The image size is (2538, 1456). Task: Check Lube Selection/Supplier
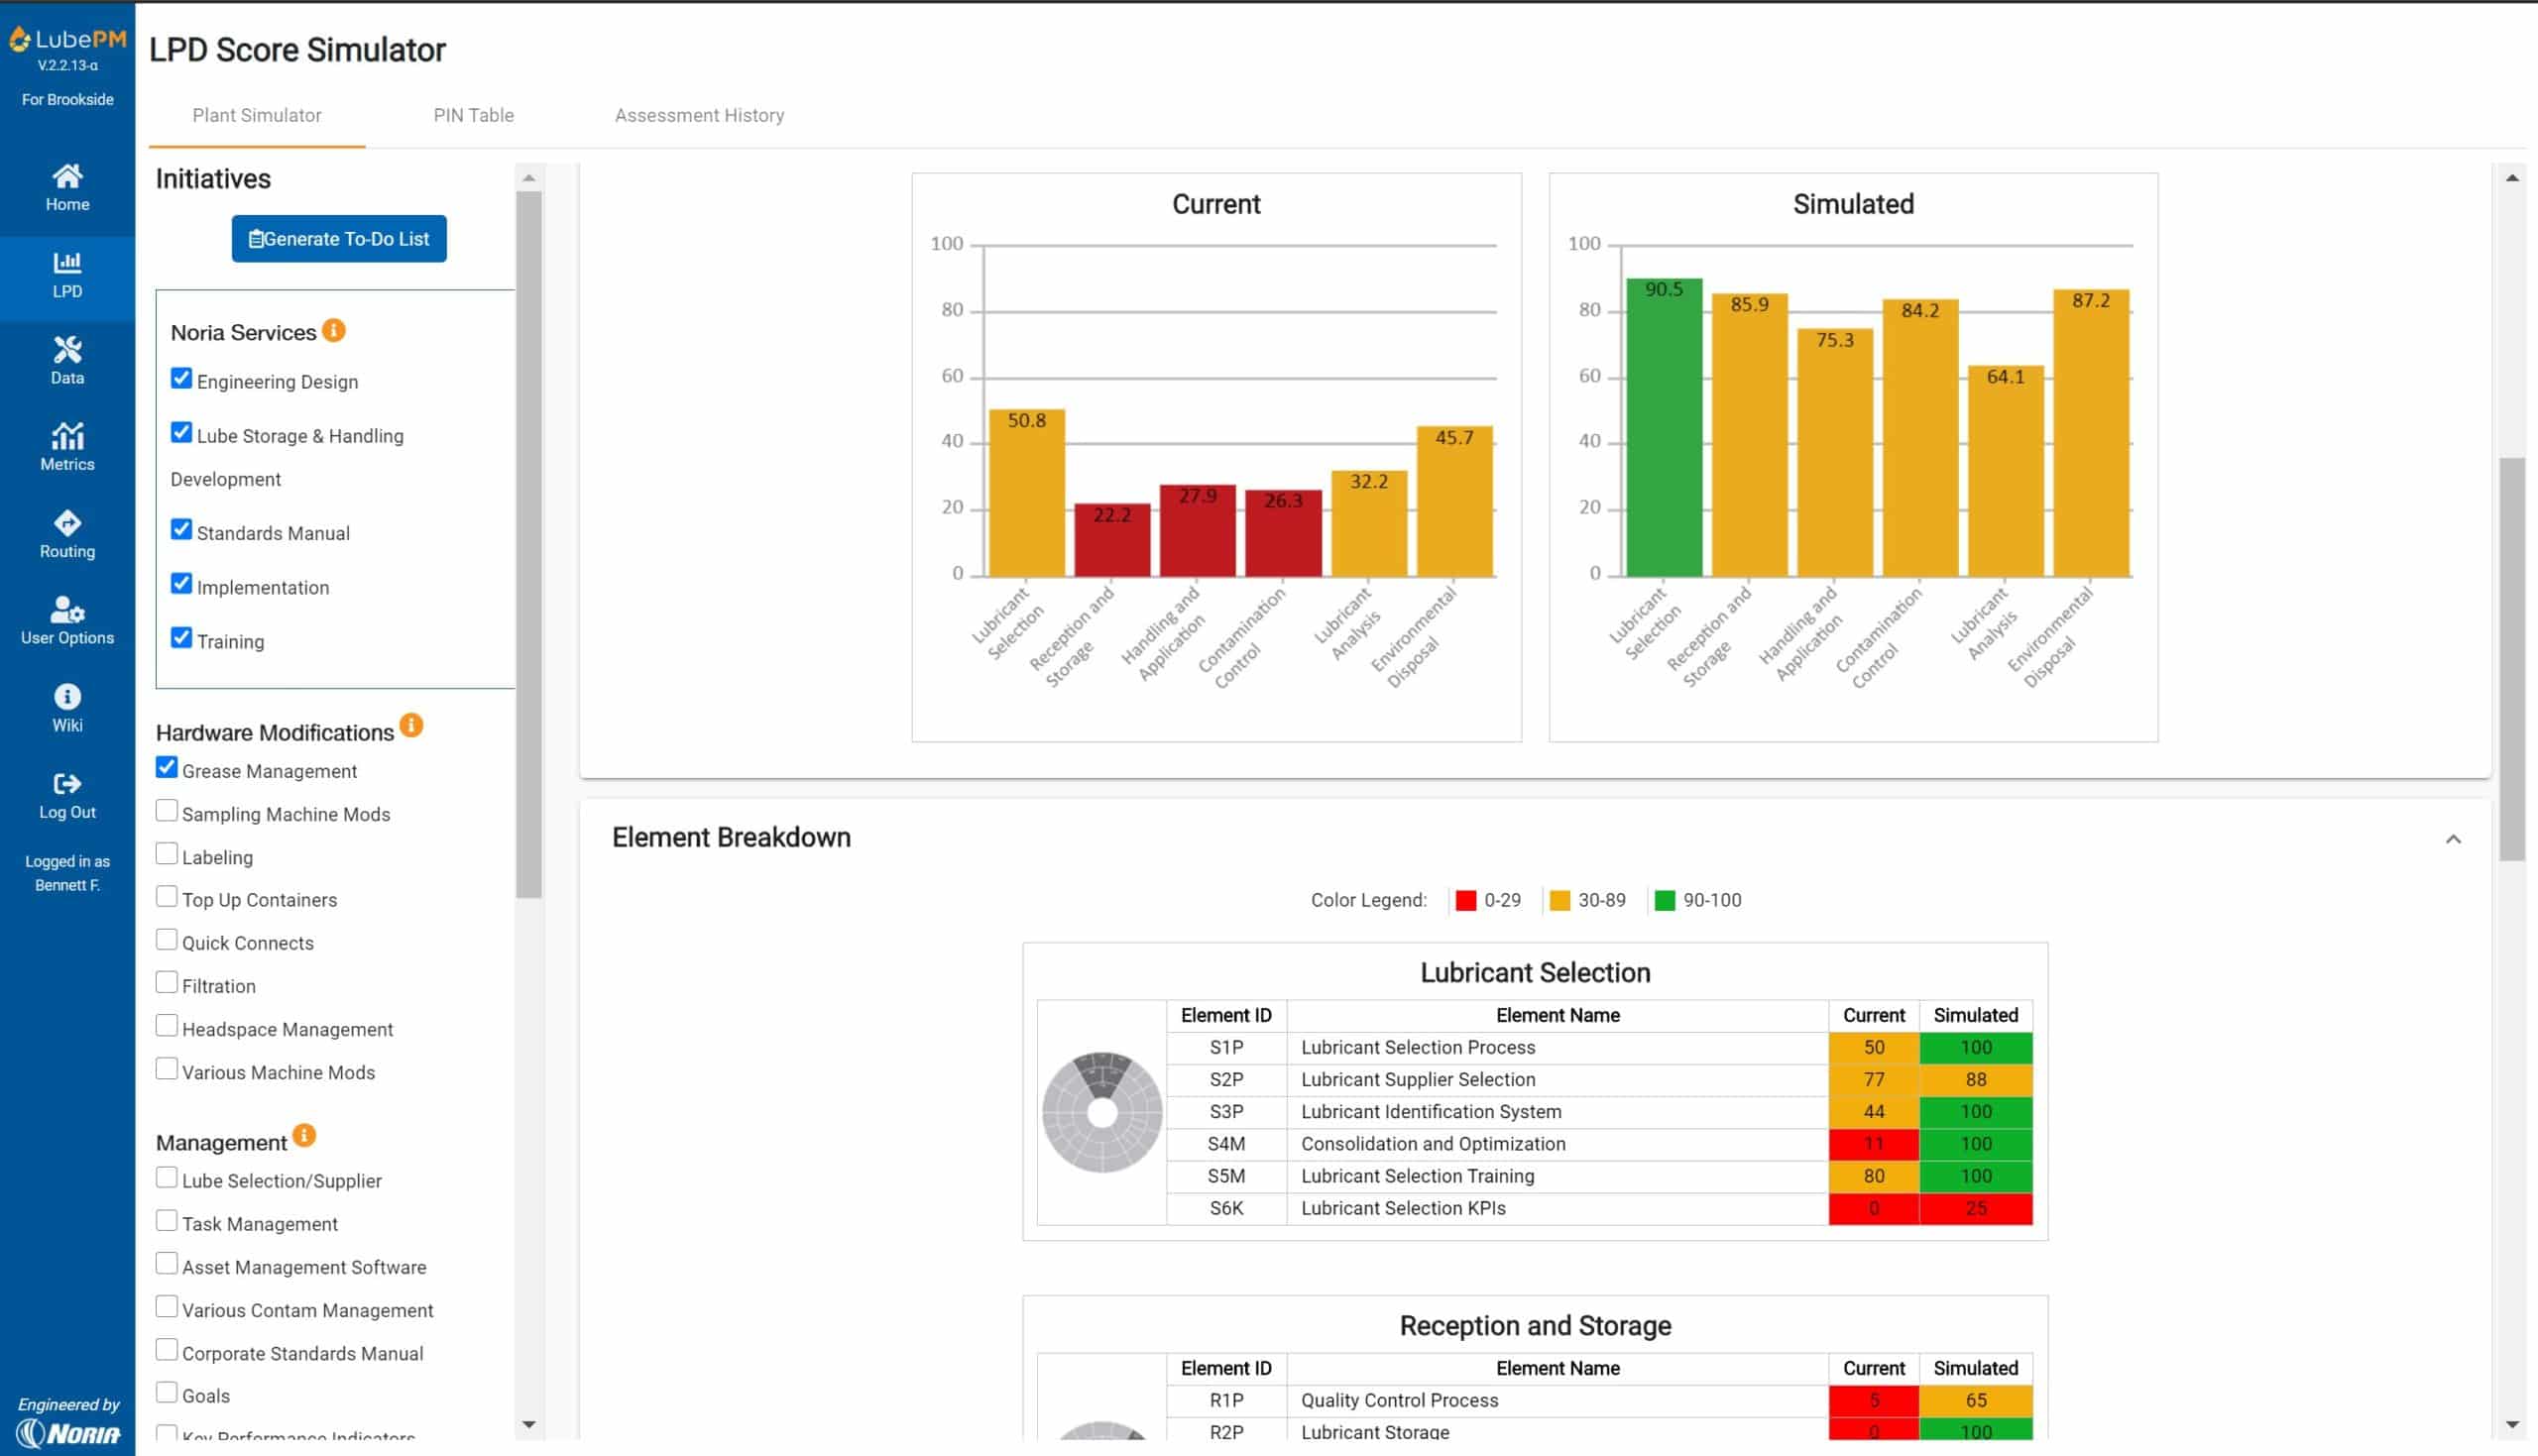tap(167, 1177)
